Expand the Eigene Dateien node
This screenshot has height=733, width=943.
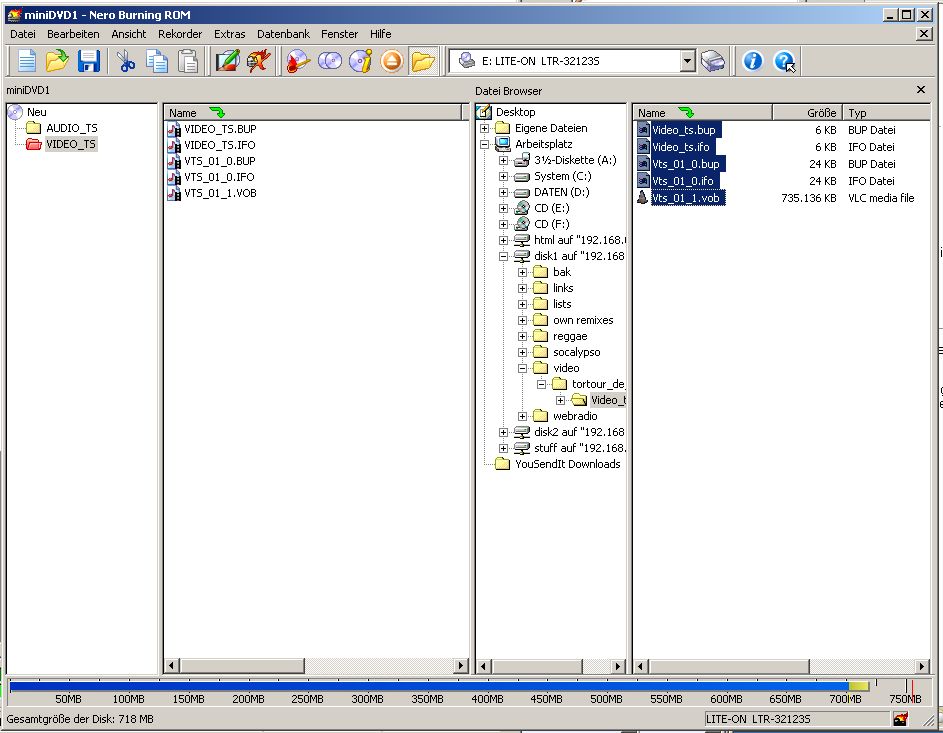(484, 128)
